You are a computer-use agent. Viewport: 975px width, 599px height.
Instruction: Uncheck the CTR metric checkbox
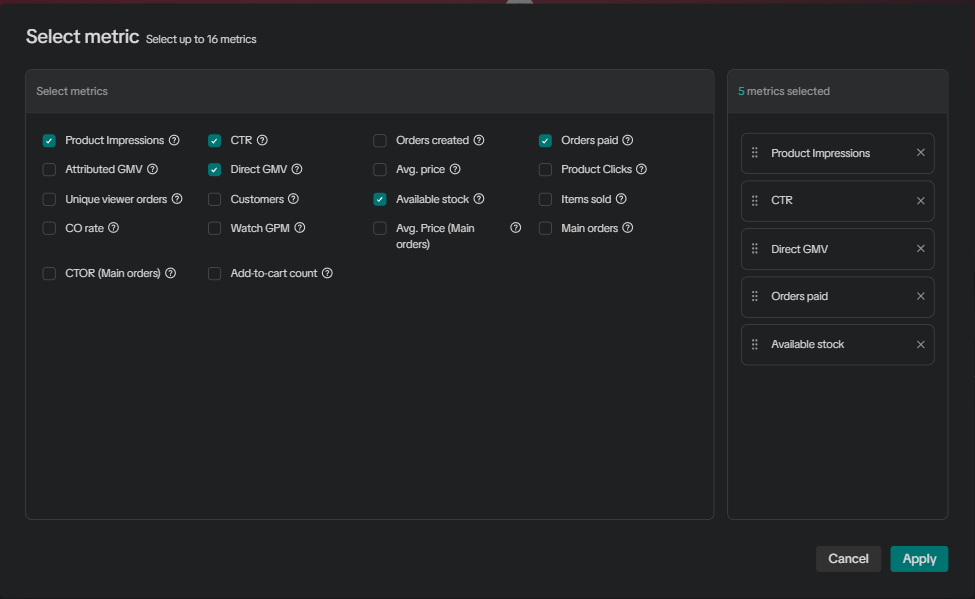(x=214, y=141)
